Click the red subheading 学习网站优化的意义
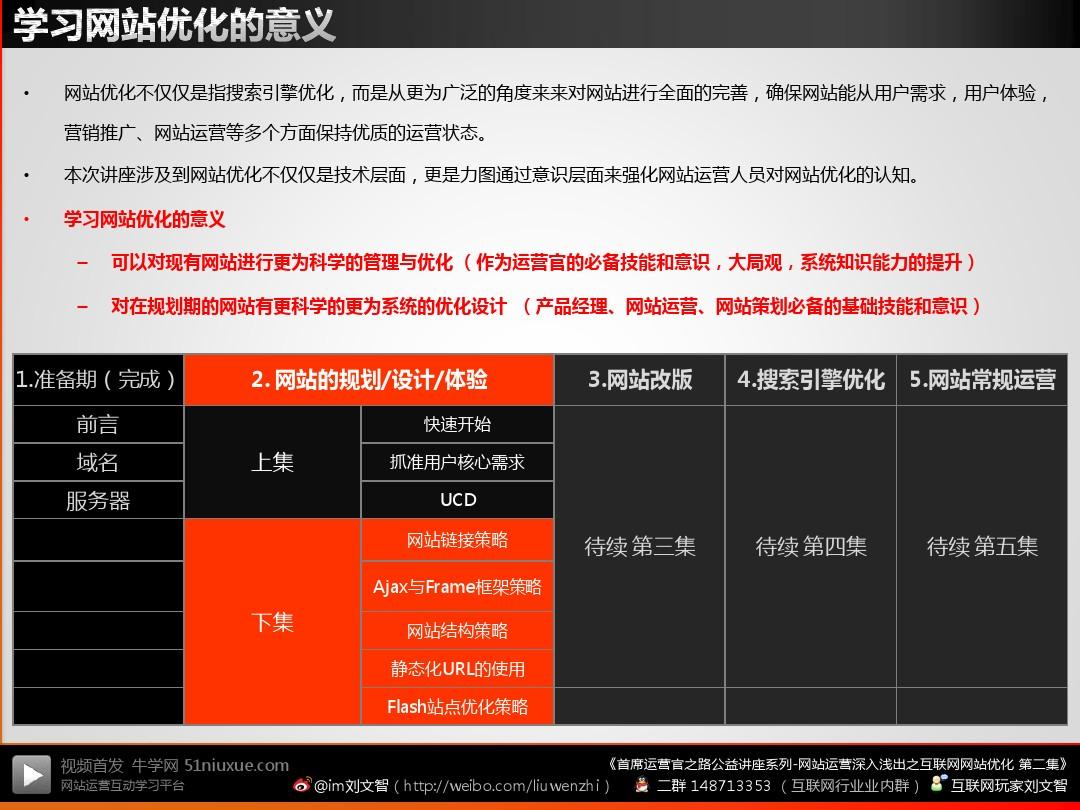Viewport: 1080px width, 810px height. point(145,219)
